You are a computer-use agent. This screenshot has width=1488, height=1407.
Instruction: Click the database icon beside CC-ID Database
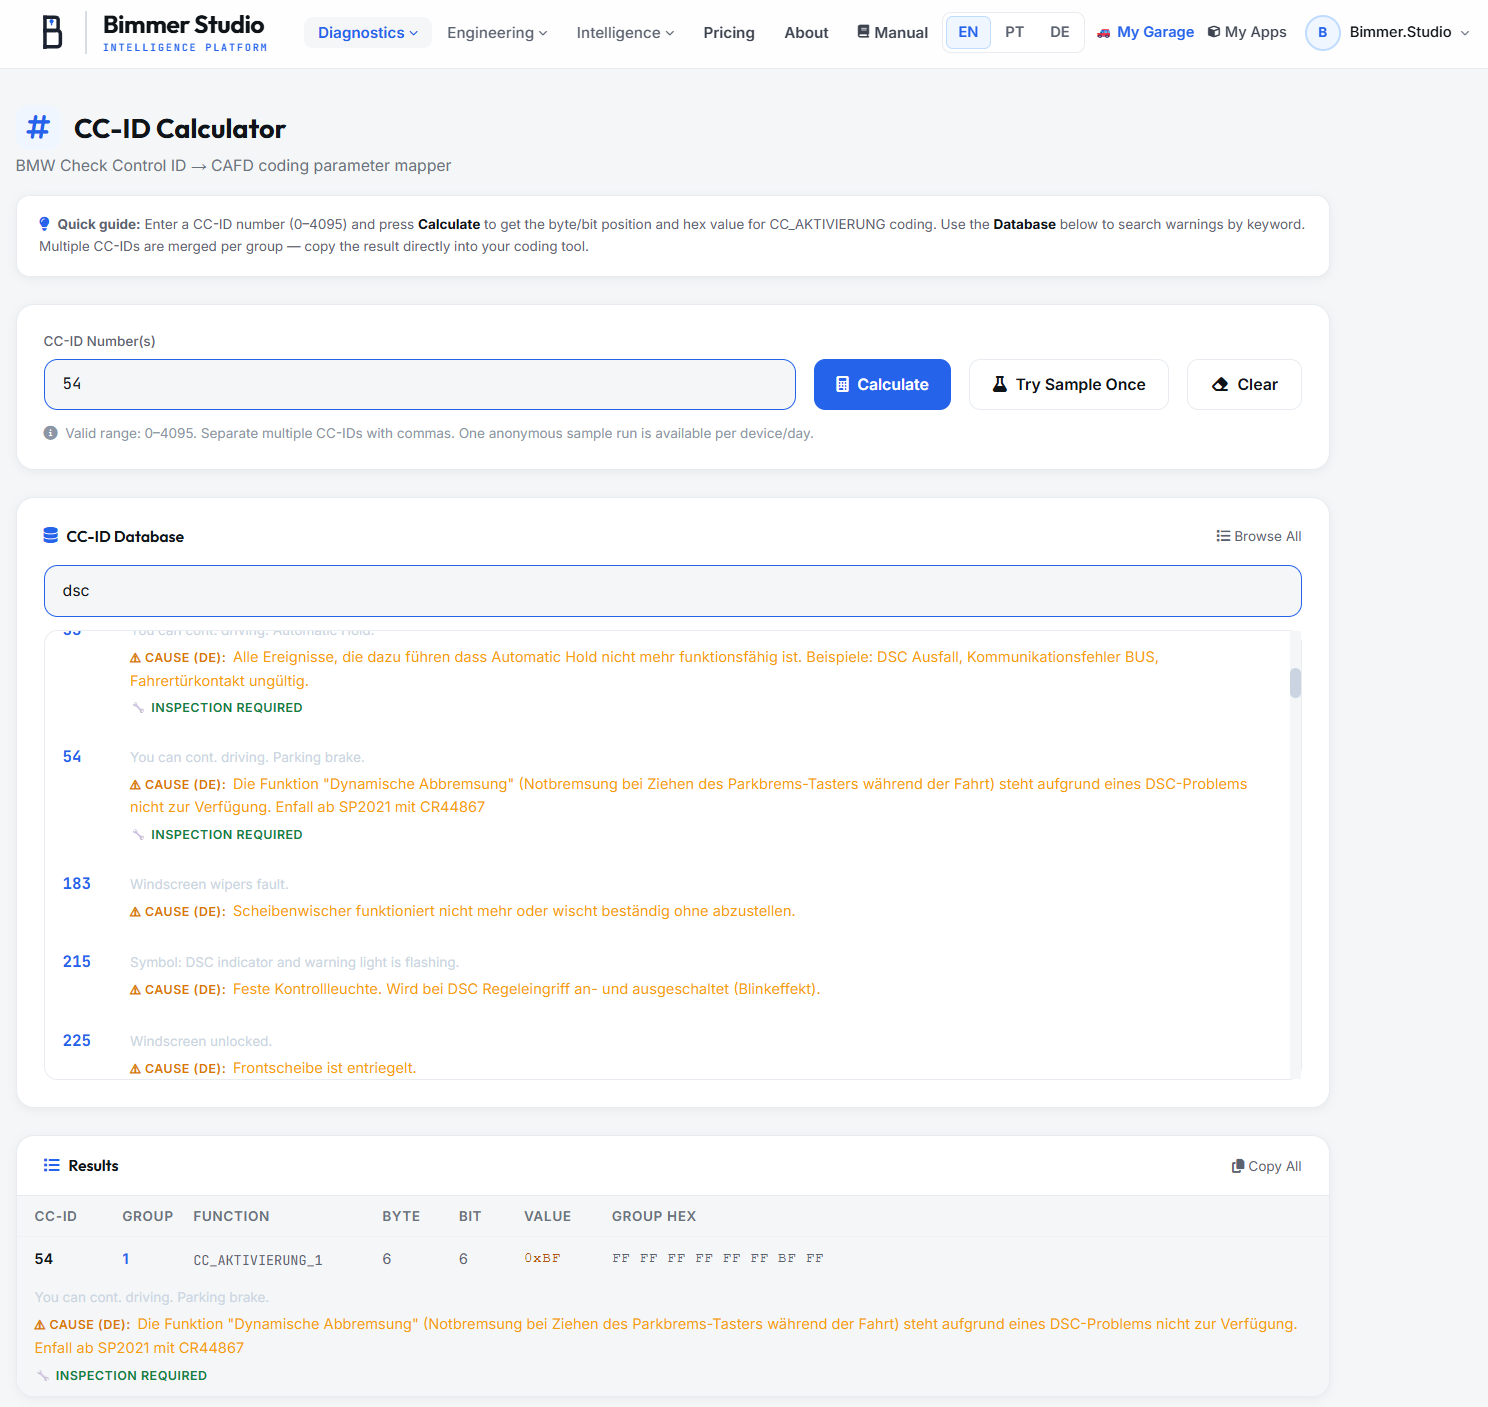(x=51, y=536)
